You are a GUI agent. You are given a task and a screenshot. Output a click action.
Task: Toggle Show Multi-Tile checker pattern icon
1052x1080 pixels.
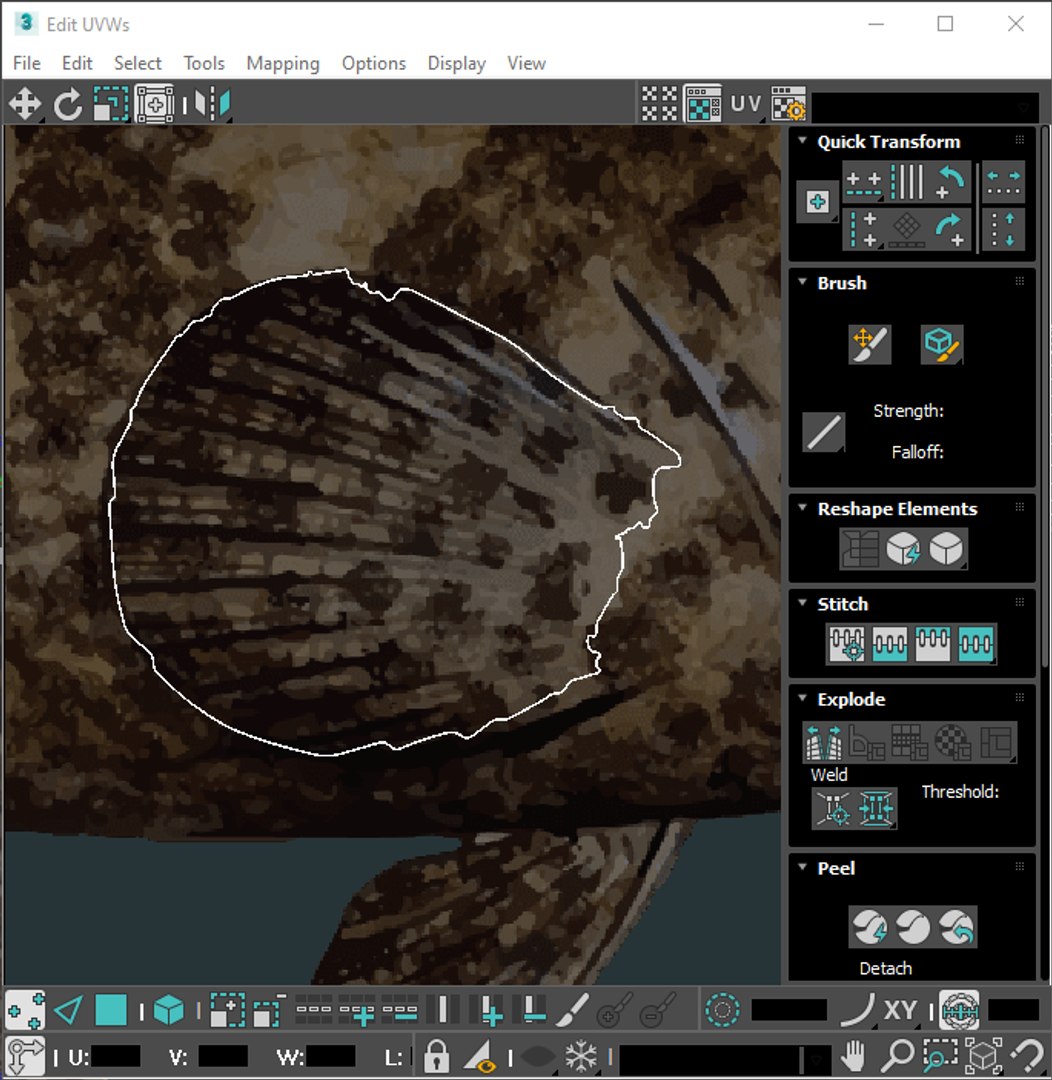[659, 104]
